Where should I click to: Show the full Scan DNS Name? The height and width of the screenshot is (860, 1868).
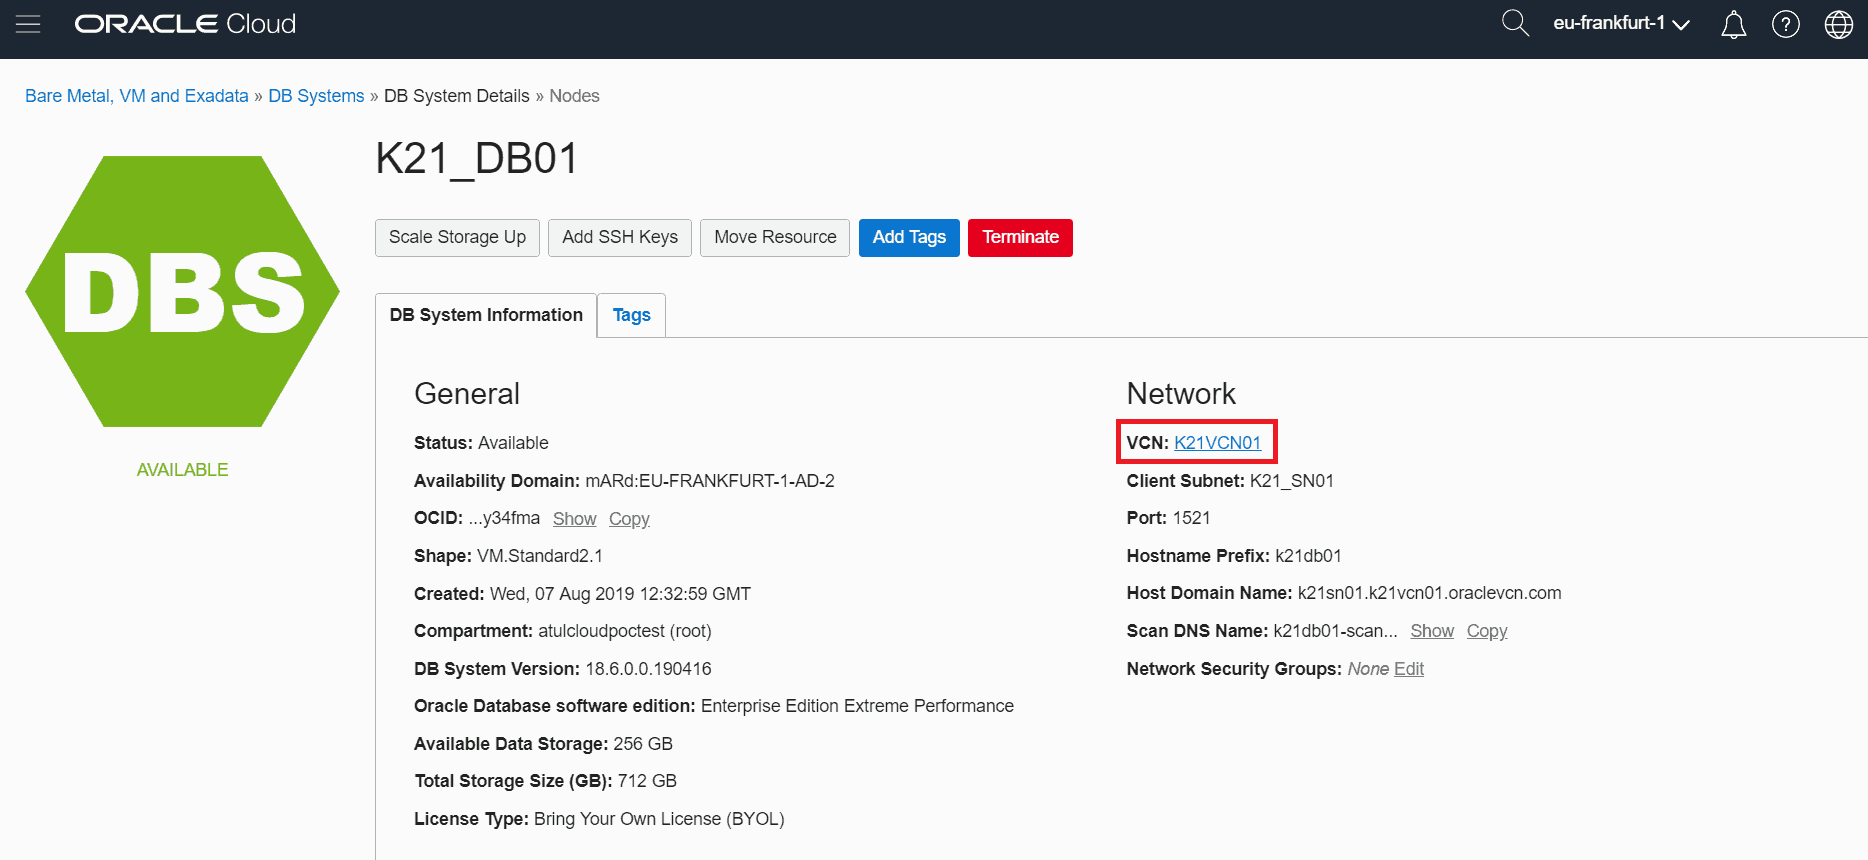(1432, 631)
